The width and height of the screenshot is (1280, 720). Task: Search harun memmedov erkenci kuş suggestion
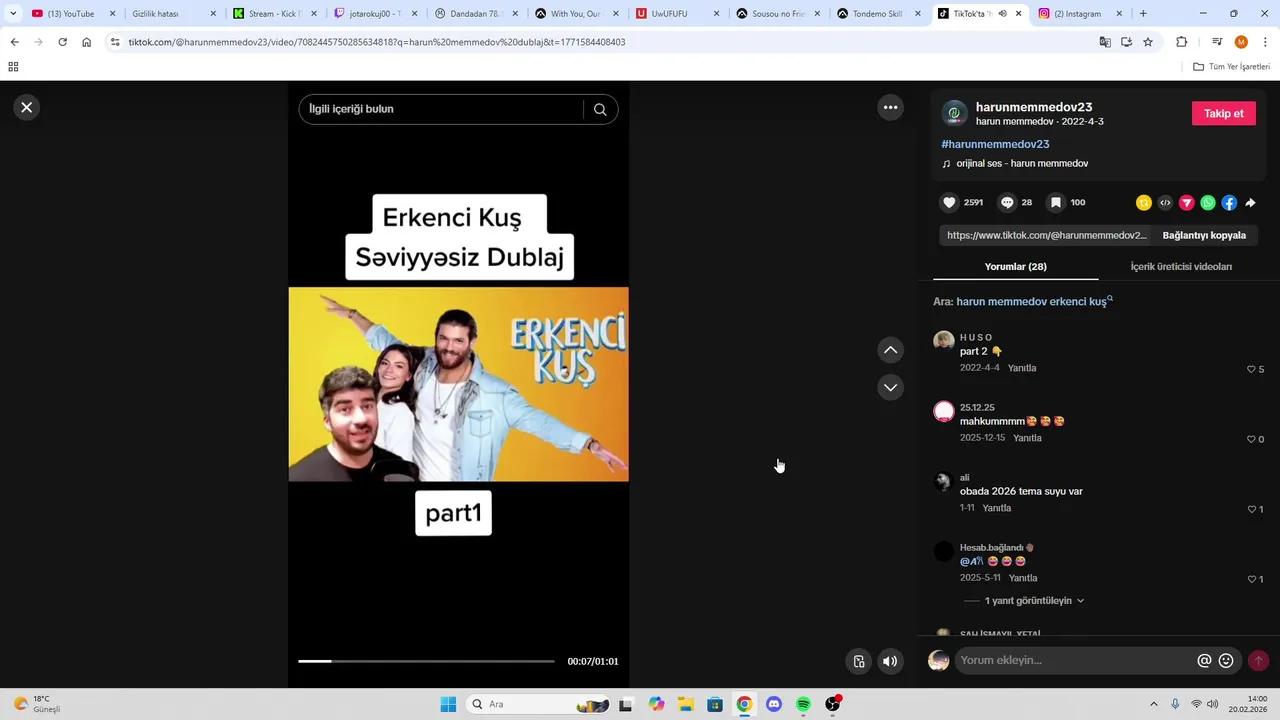click(x=1031, y=301)
